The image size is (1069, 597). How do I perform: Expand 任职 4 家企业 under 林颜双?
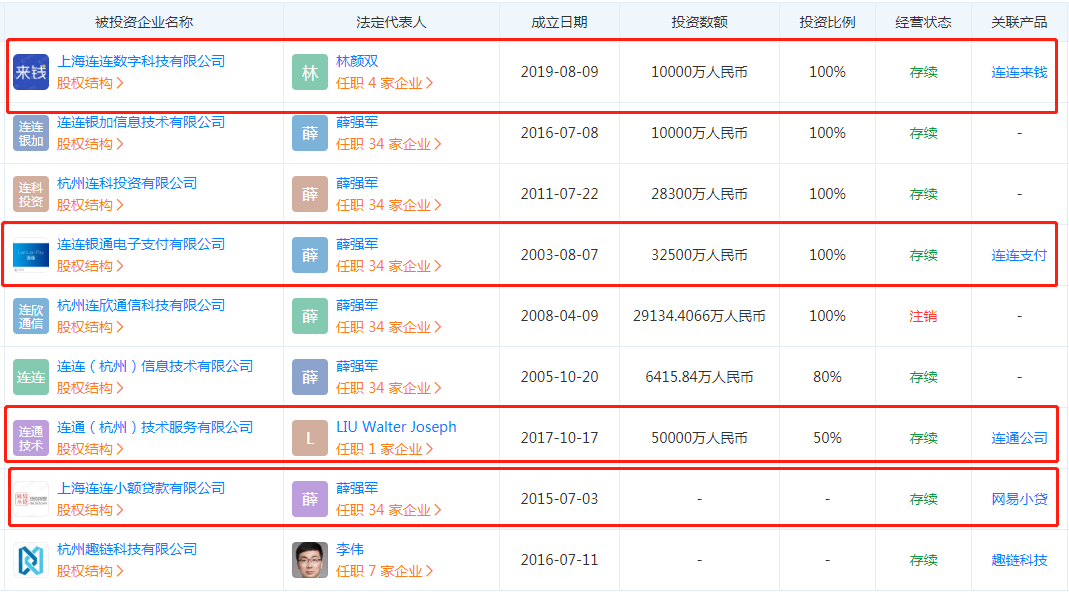coord(384,84)
